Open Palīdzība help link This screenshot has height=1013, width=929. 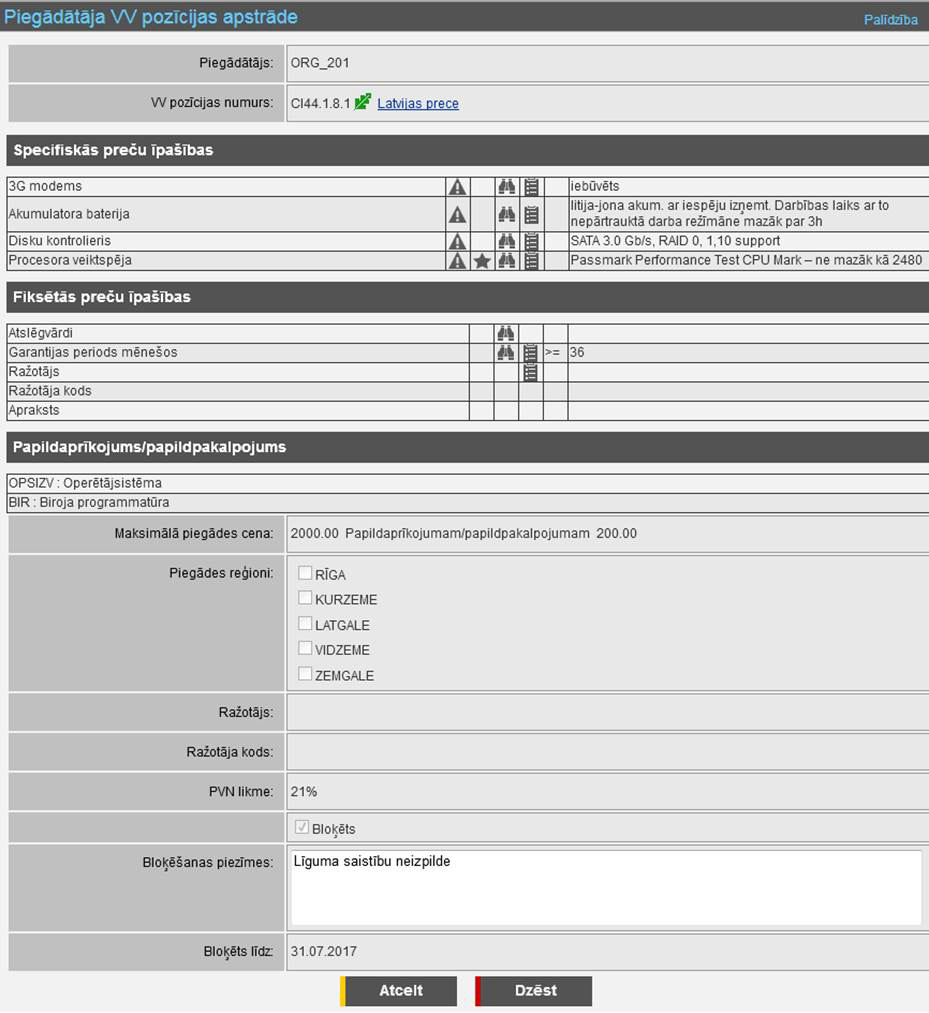890,19
